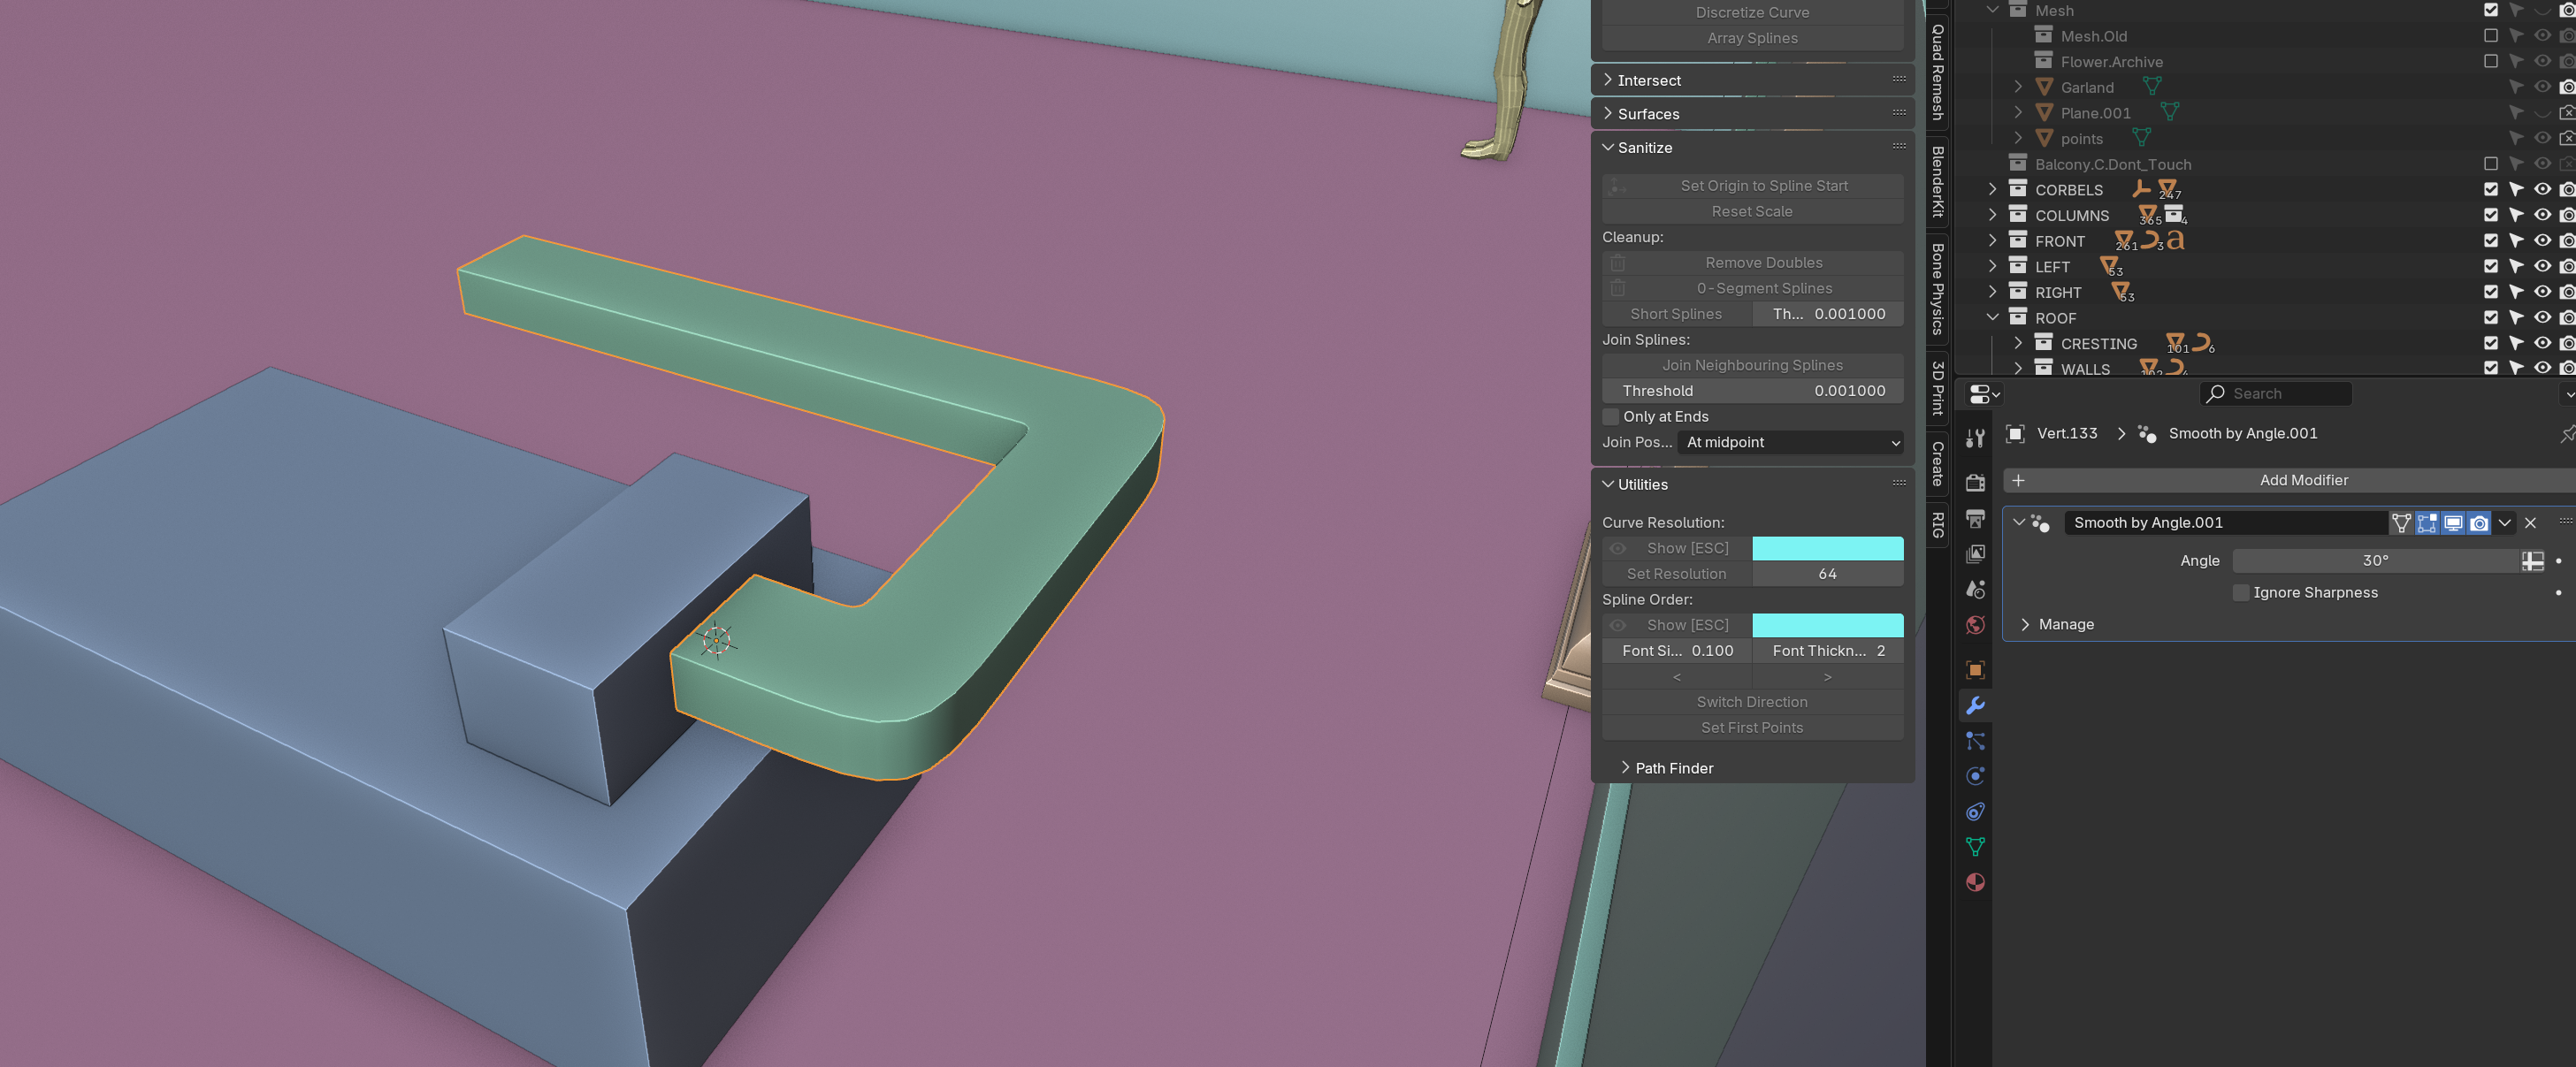Open the Particles properties tab
The image size is (2576, 1067).
point(1975,741)
